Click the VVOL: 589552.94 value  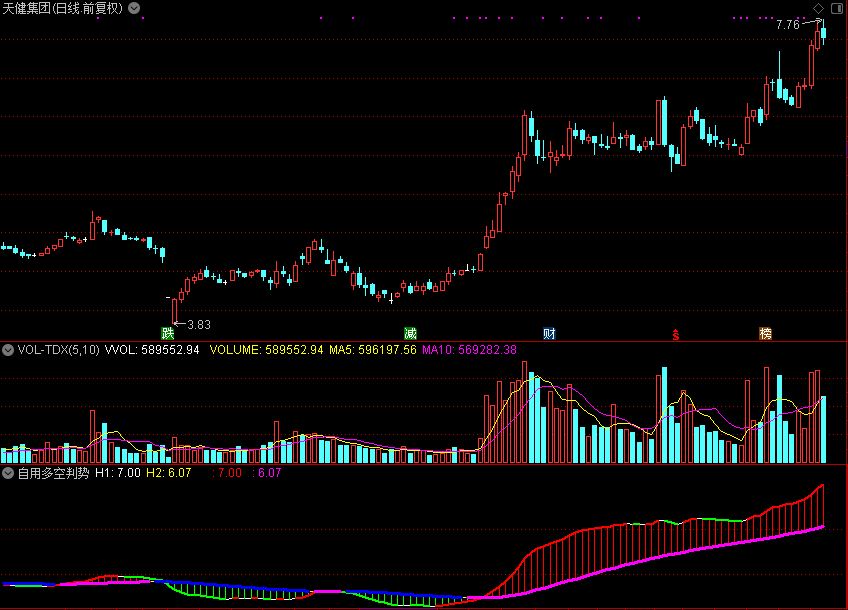pos(152,350)
